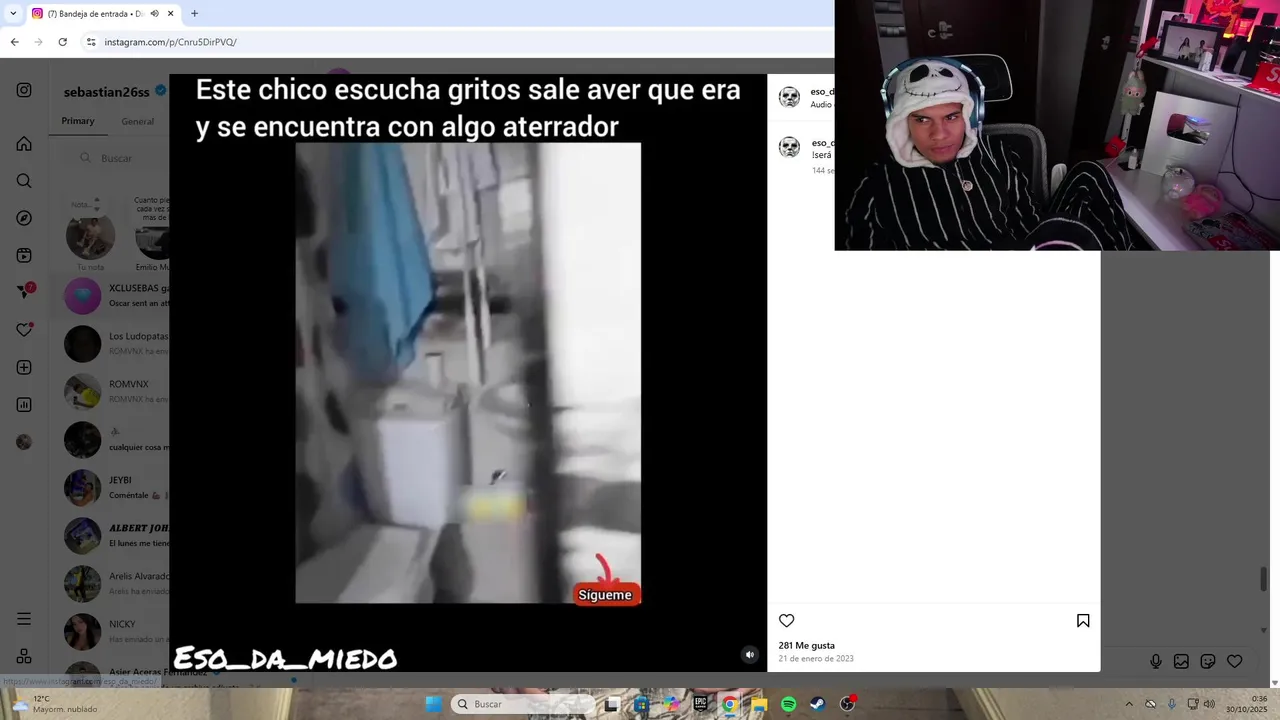The width and height of the screenshot is (1280, 720).
Task: Click the add image icon in chat
Action: click(1181, 661)
